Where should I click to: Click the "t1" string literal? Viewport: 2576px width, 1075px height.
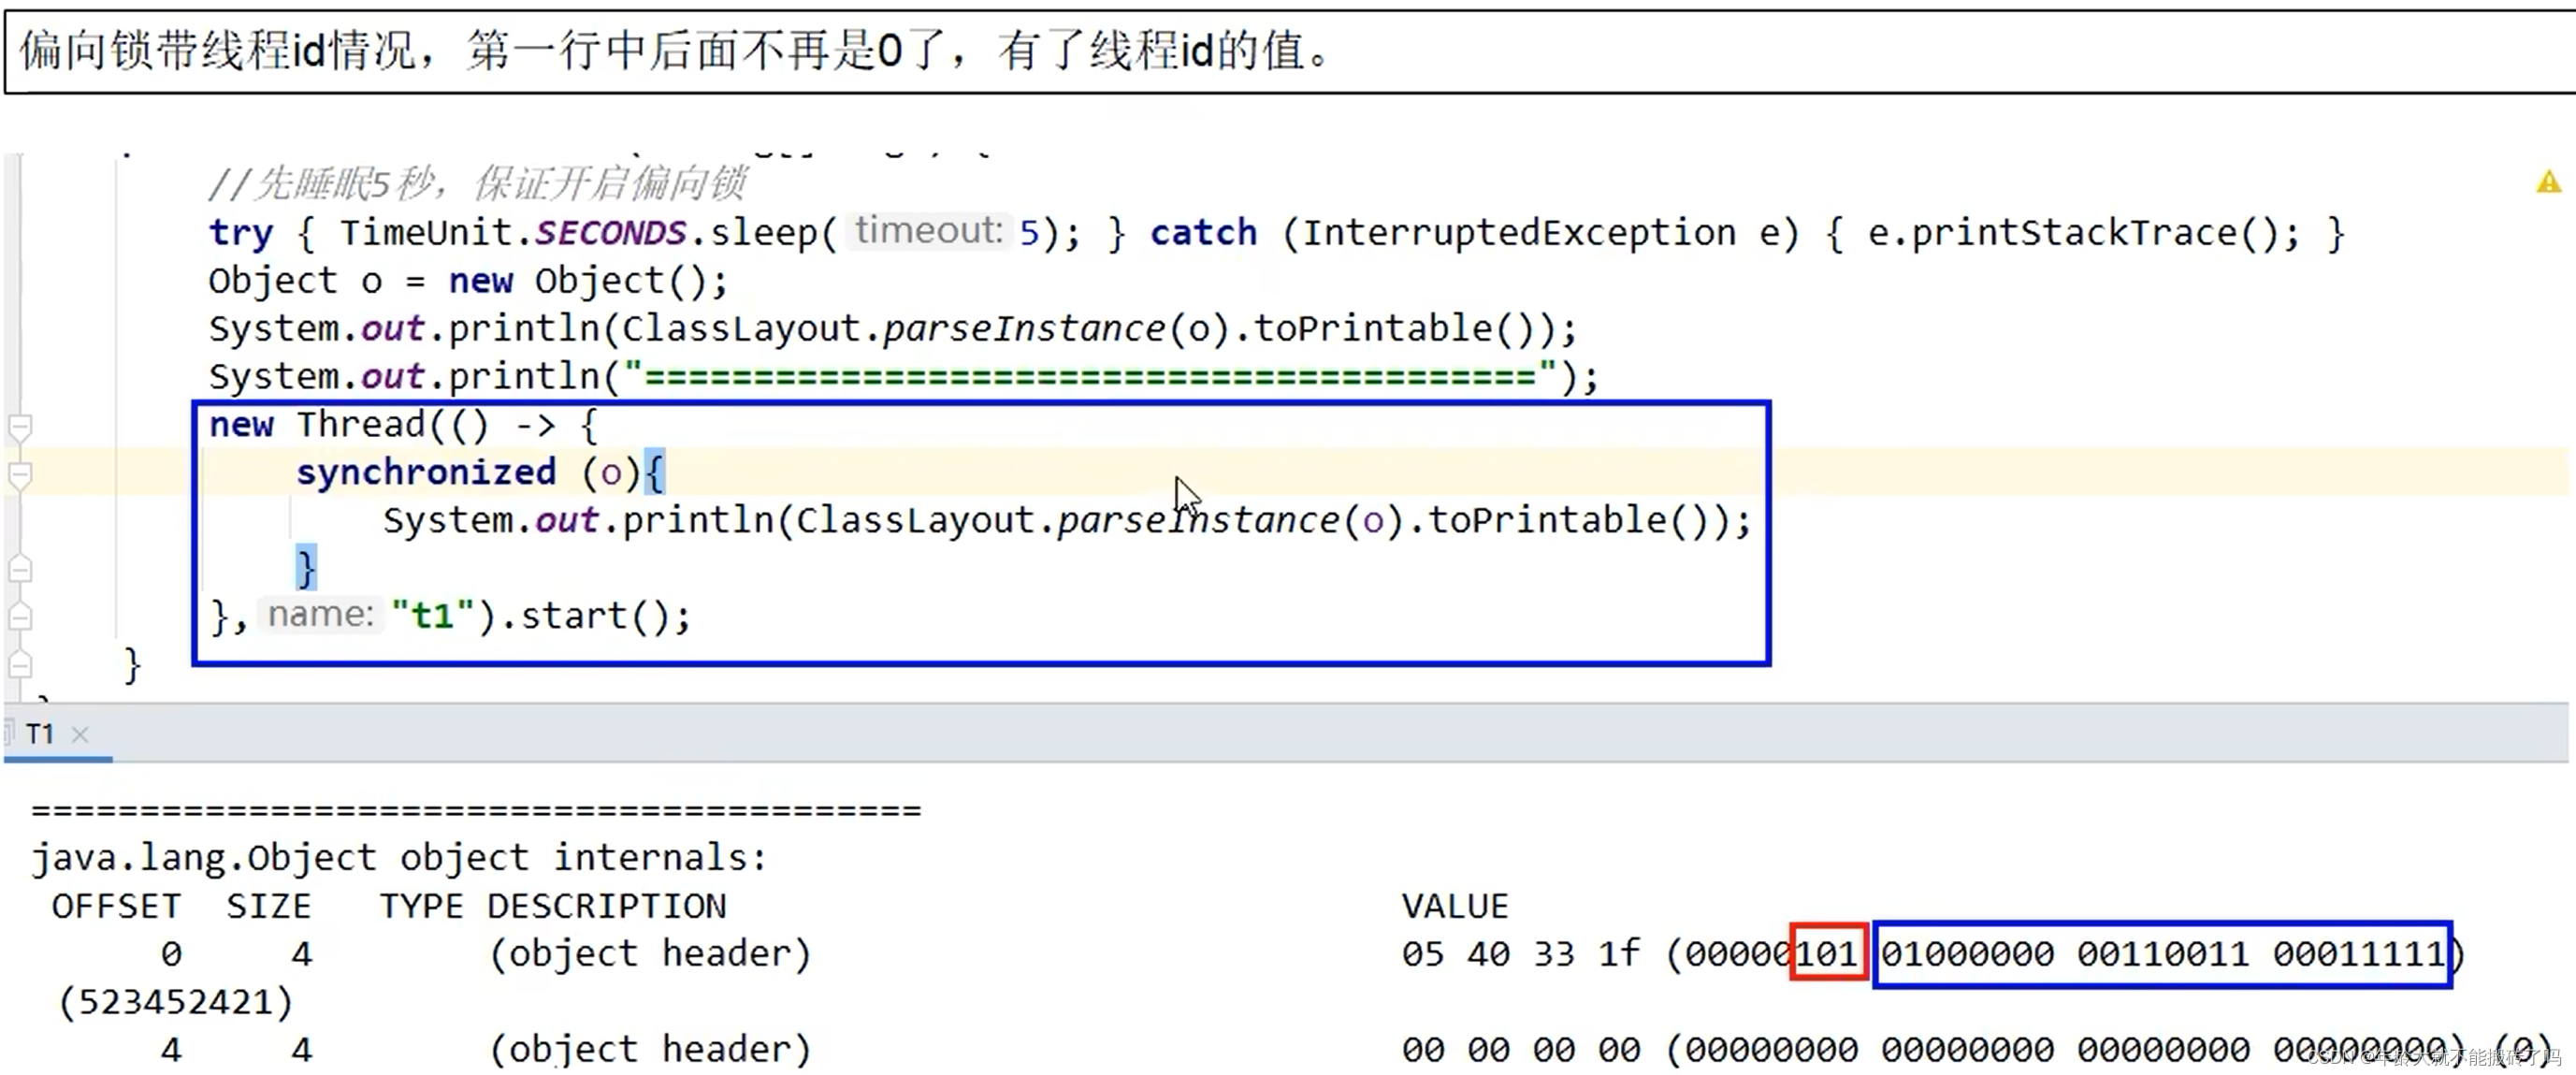pos(433,616)
